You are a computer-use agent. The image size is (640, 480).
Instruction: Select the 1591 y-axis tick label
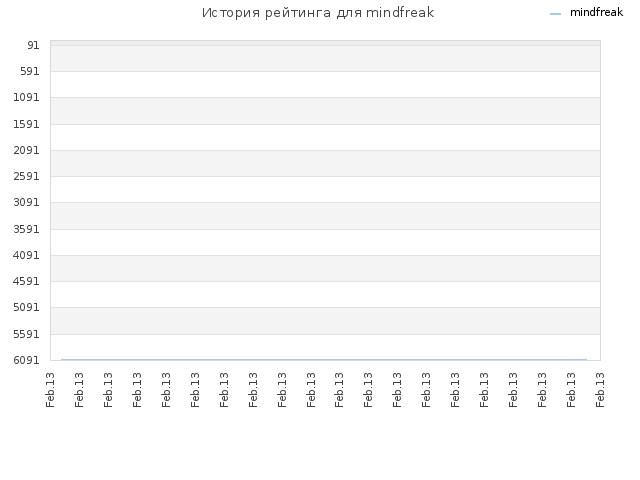click(x=27, y=124)
